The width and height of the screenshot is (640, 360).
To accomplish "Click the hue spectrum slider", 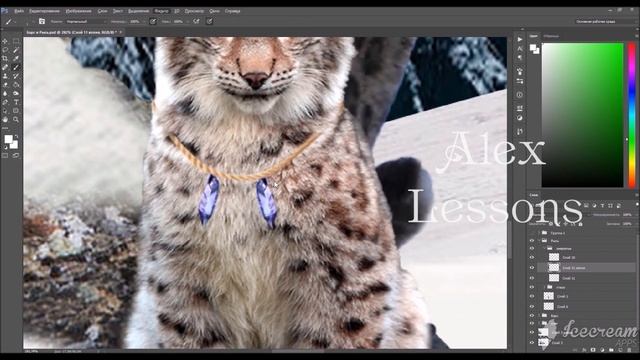I will tap(631, 115).
